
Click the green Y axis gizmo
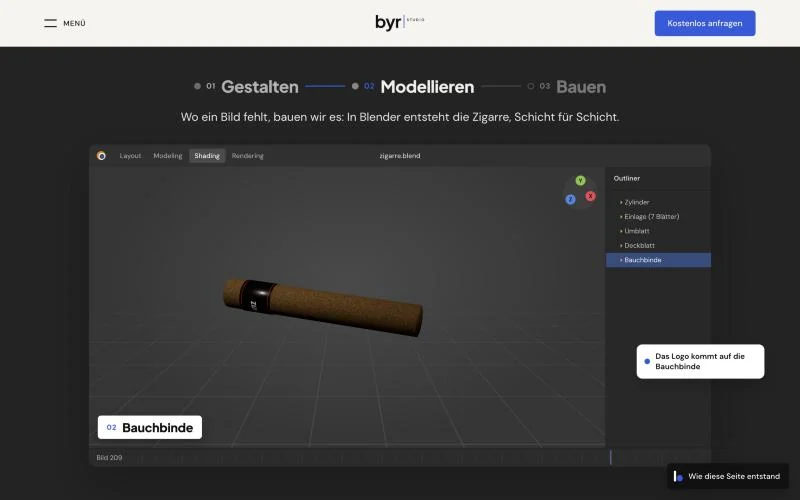point(580,181)
